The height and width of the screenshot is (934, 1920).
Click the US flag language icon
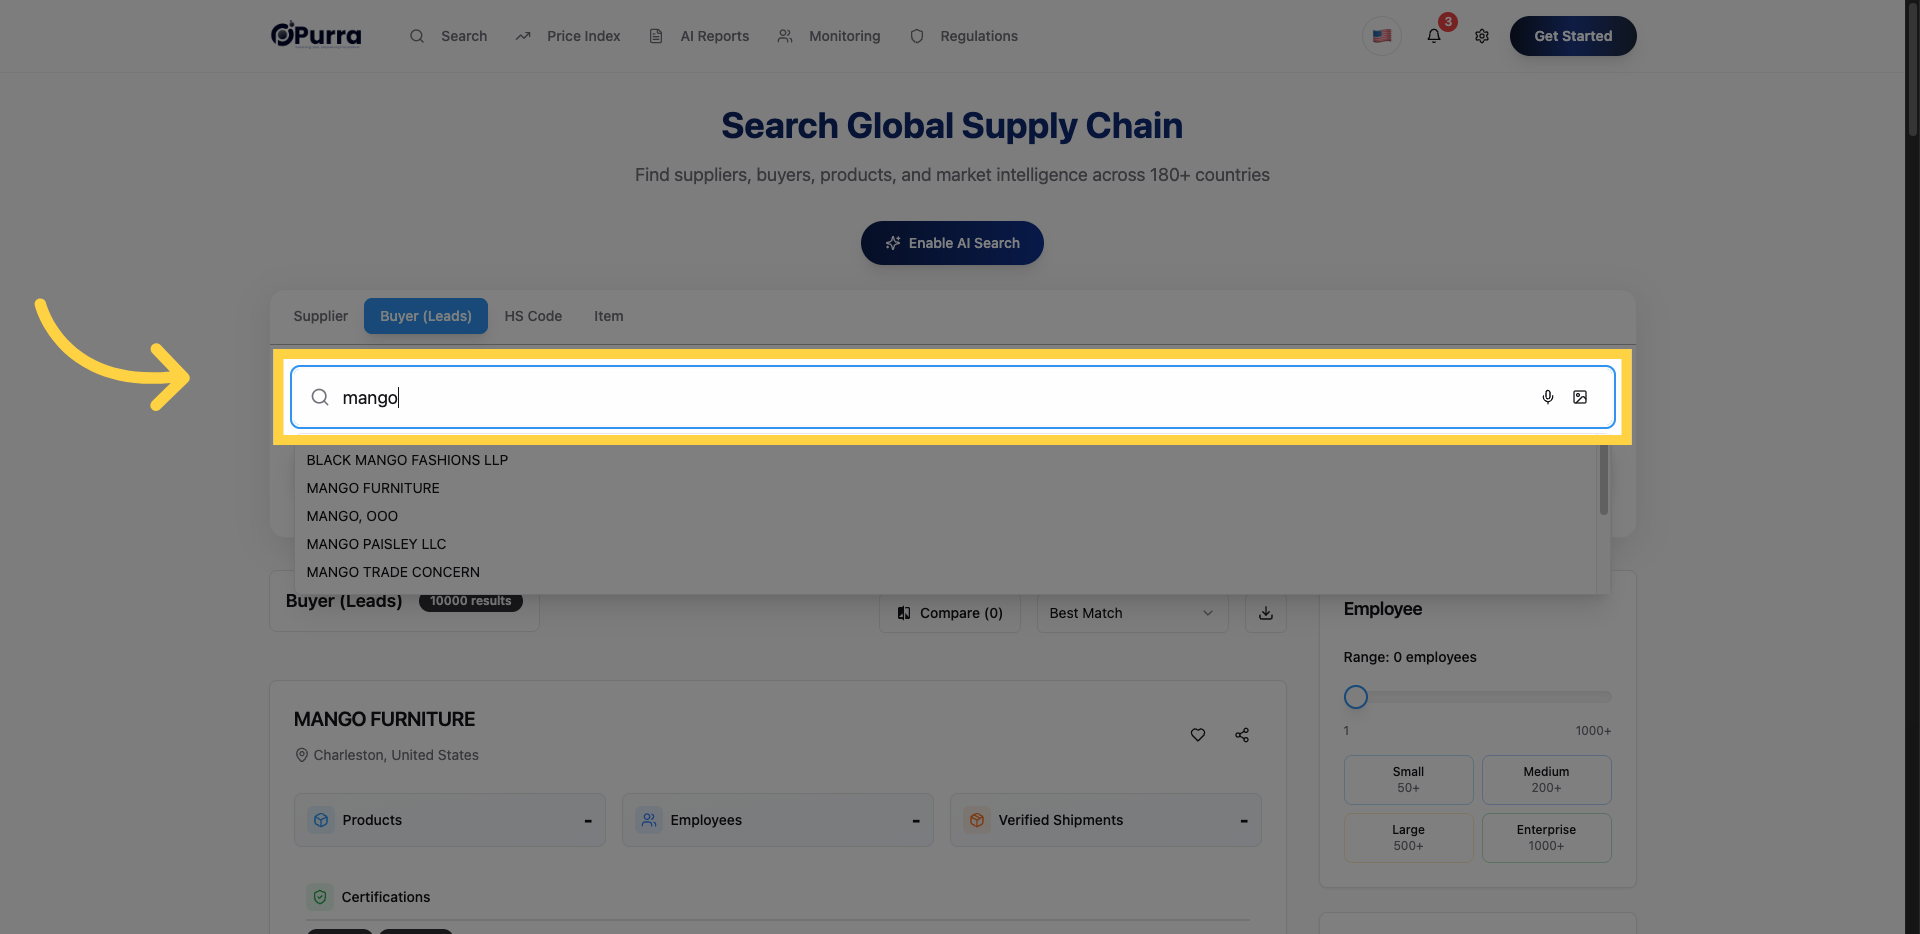(1382, 36)
